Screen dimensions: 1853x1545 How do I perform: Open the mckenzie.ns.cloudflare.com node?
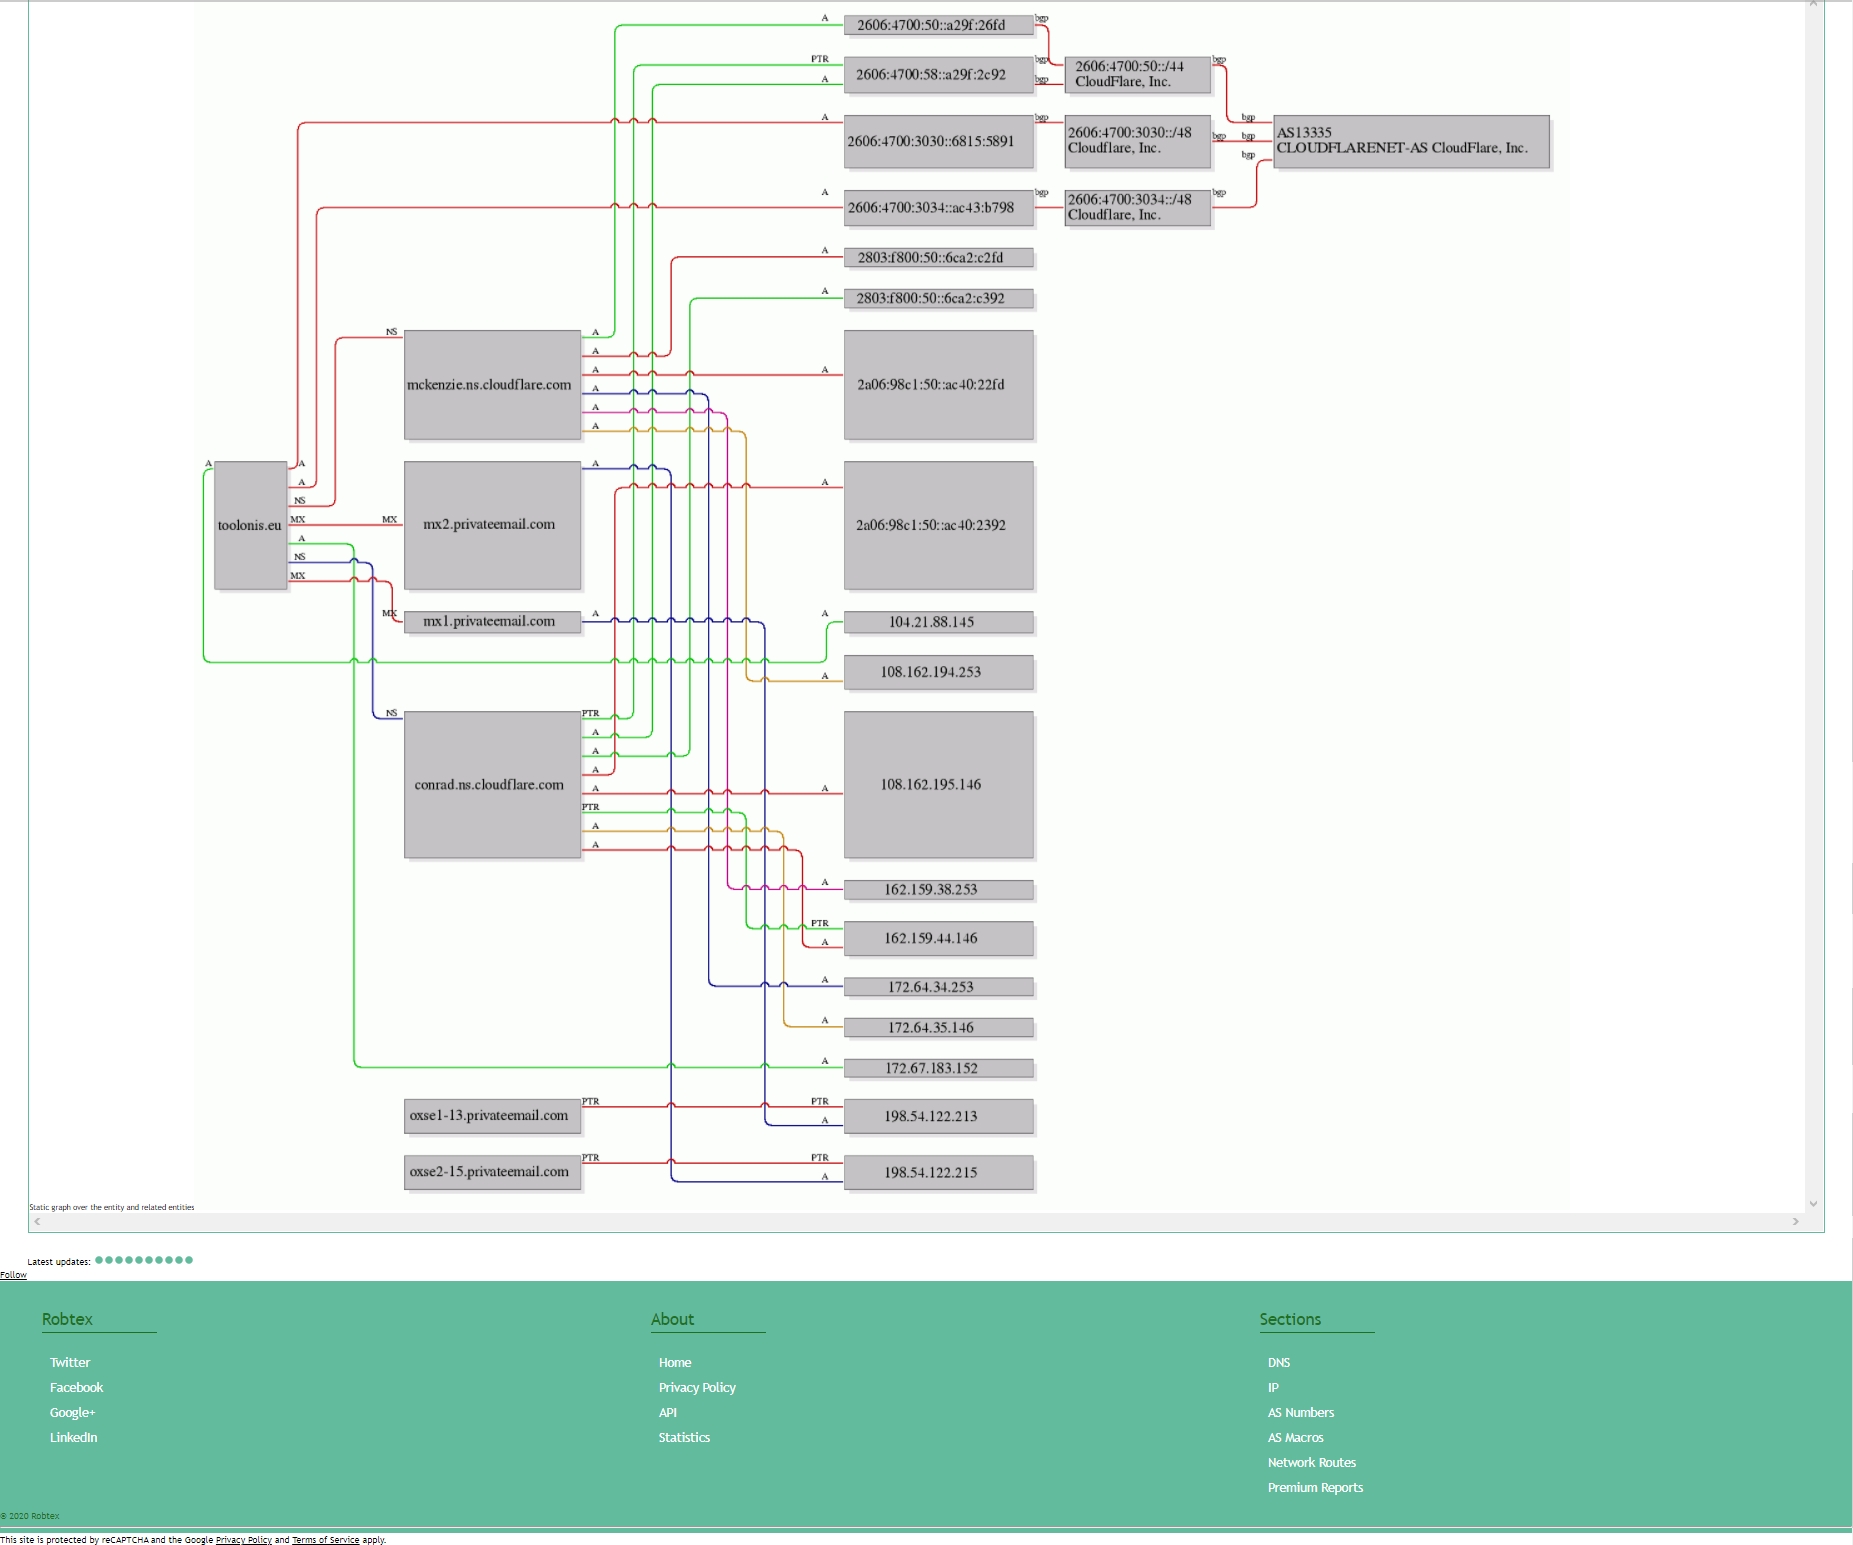coord(492,384)
